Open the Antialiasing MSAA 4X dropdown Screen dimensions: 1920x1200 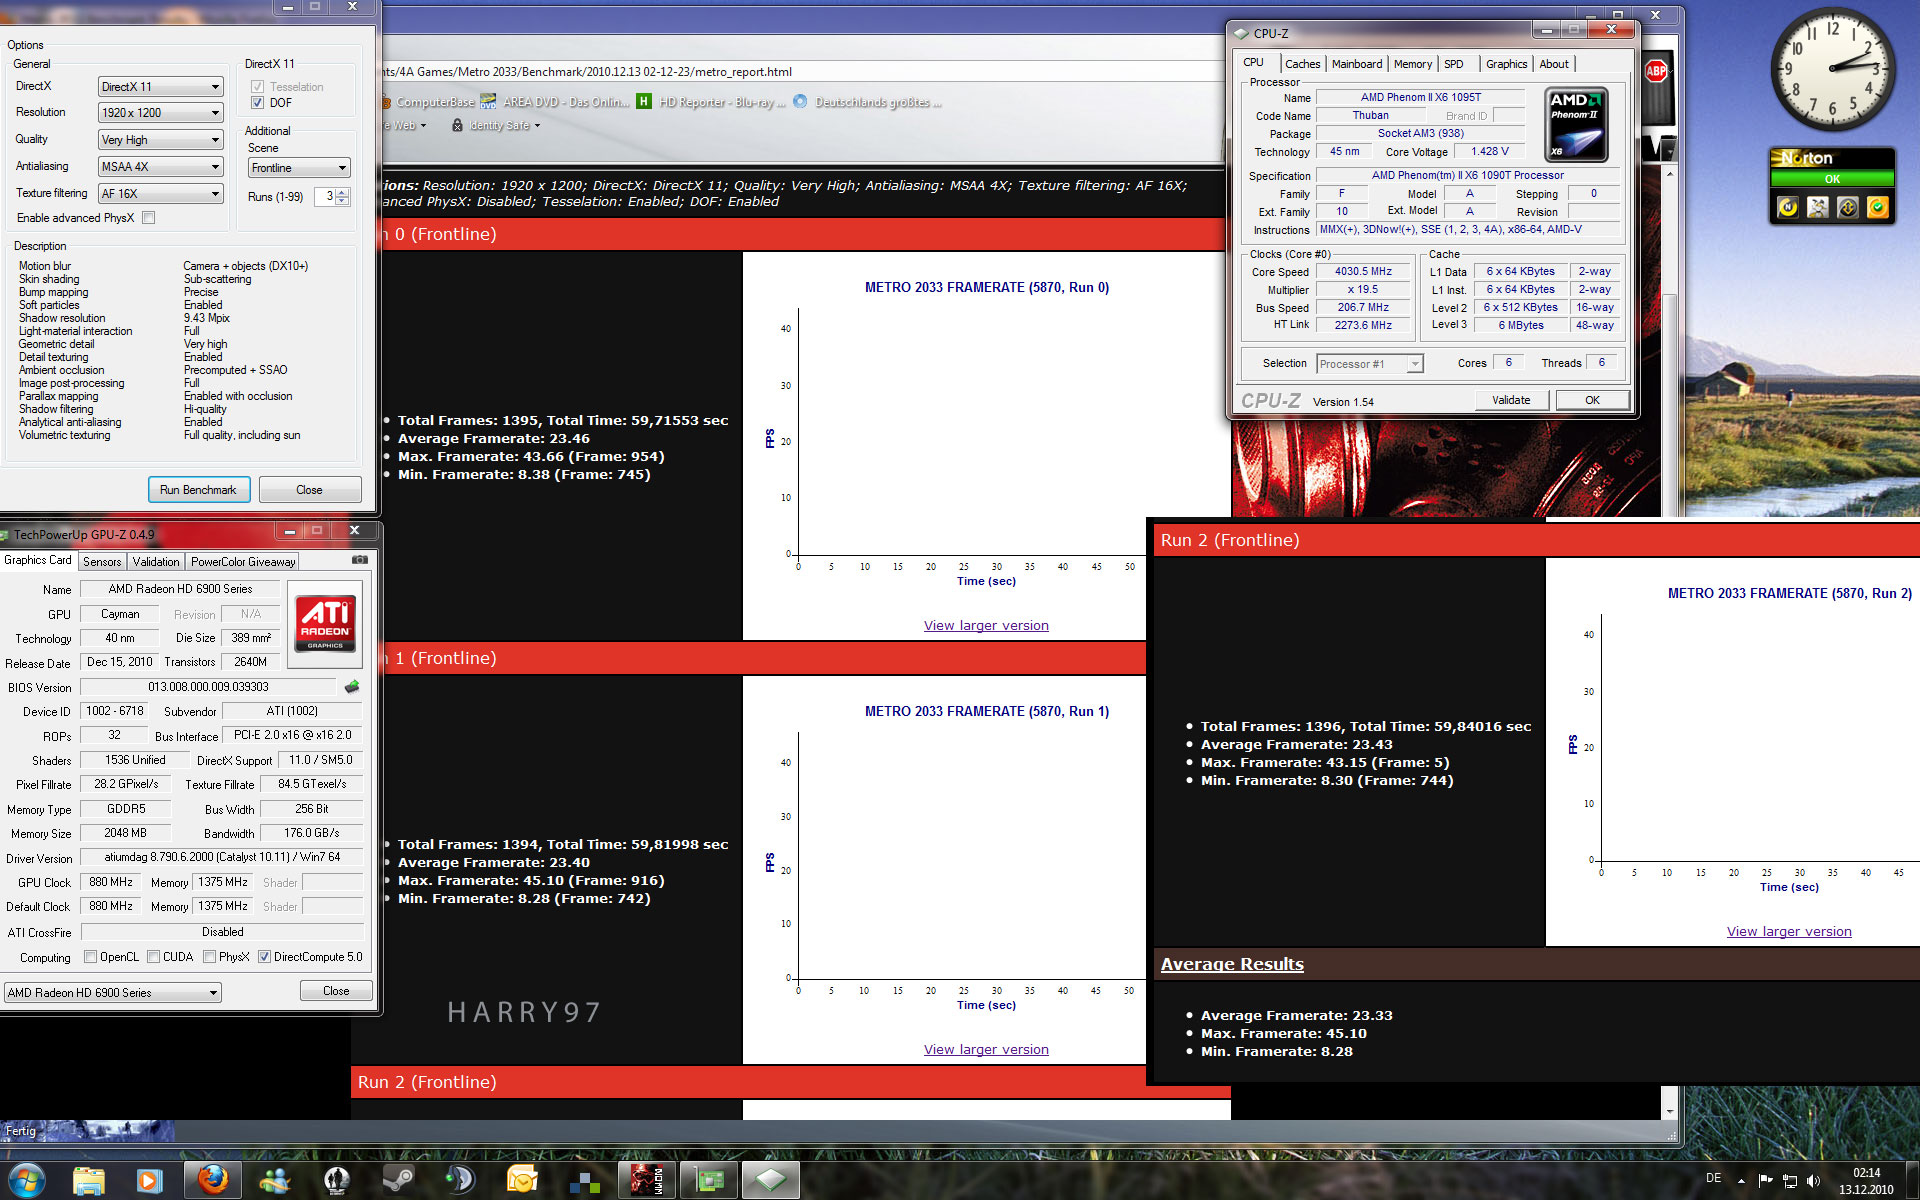pyautogui.click(x=160, y=167)
